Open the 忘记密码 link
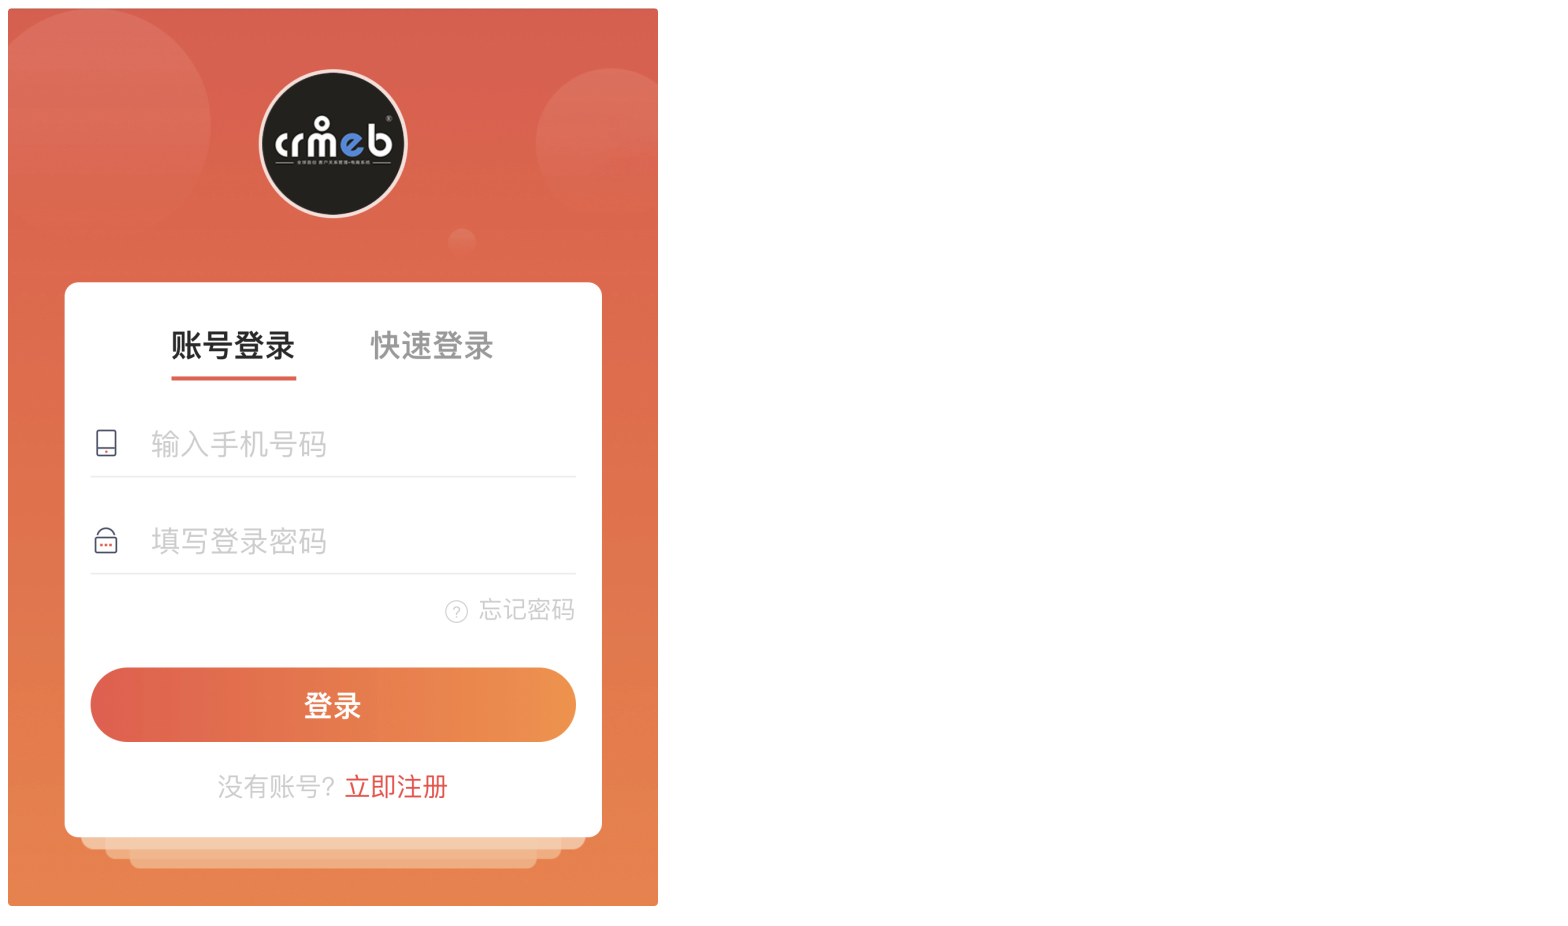The image size is (1568, 926). (526, 610)
